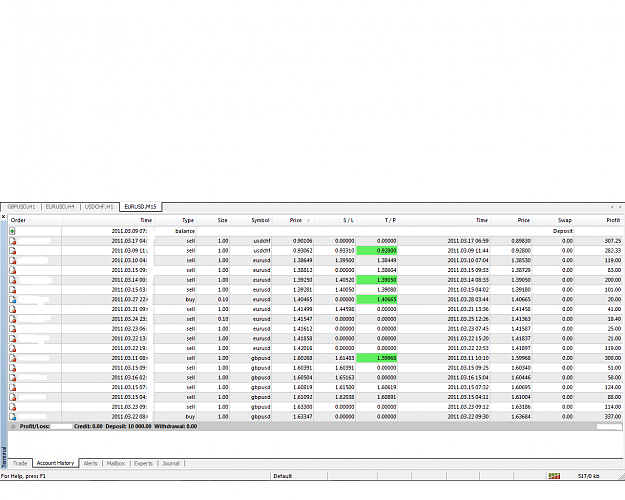Click close time 2011.03.28 03:44
The width and height of the screenshot is (625, 500).
[468, 299]
